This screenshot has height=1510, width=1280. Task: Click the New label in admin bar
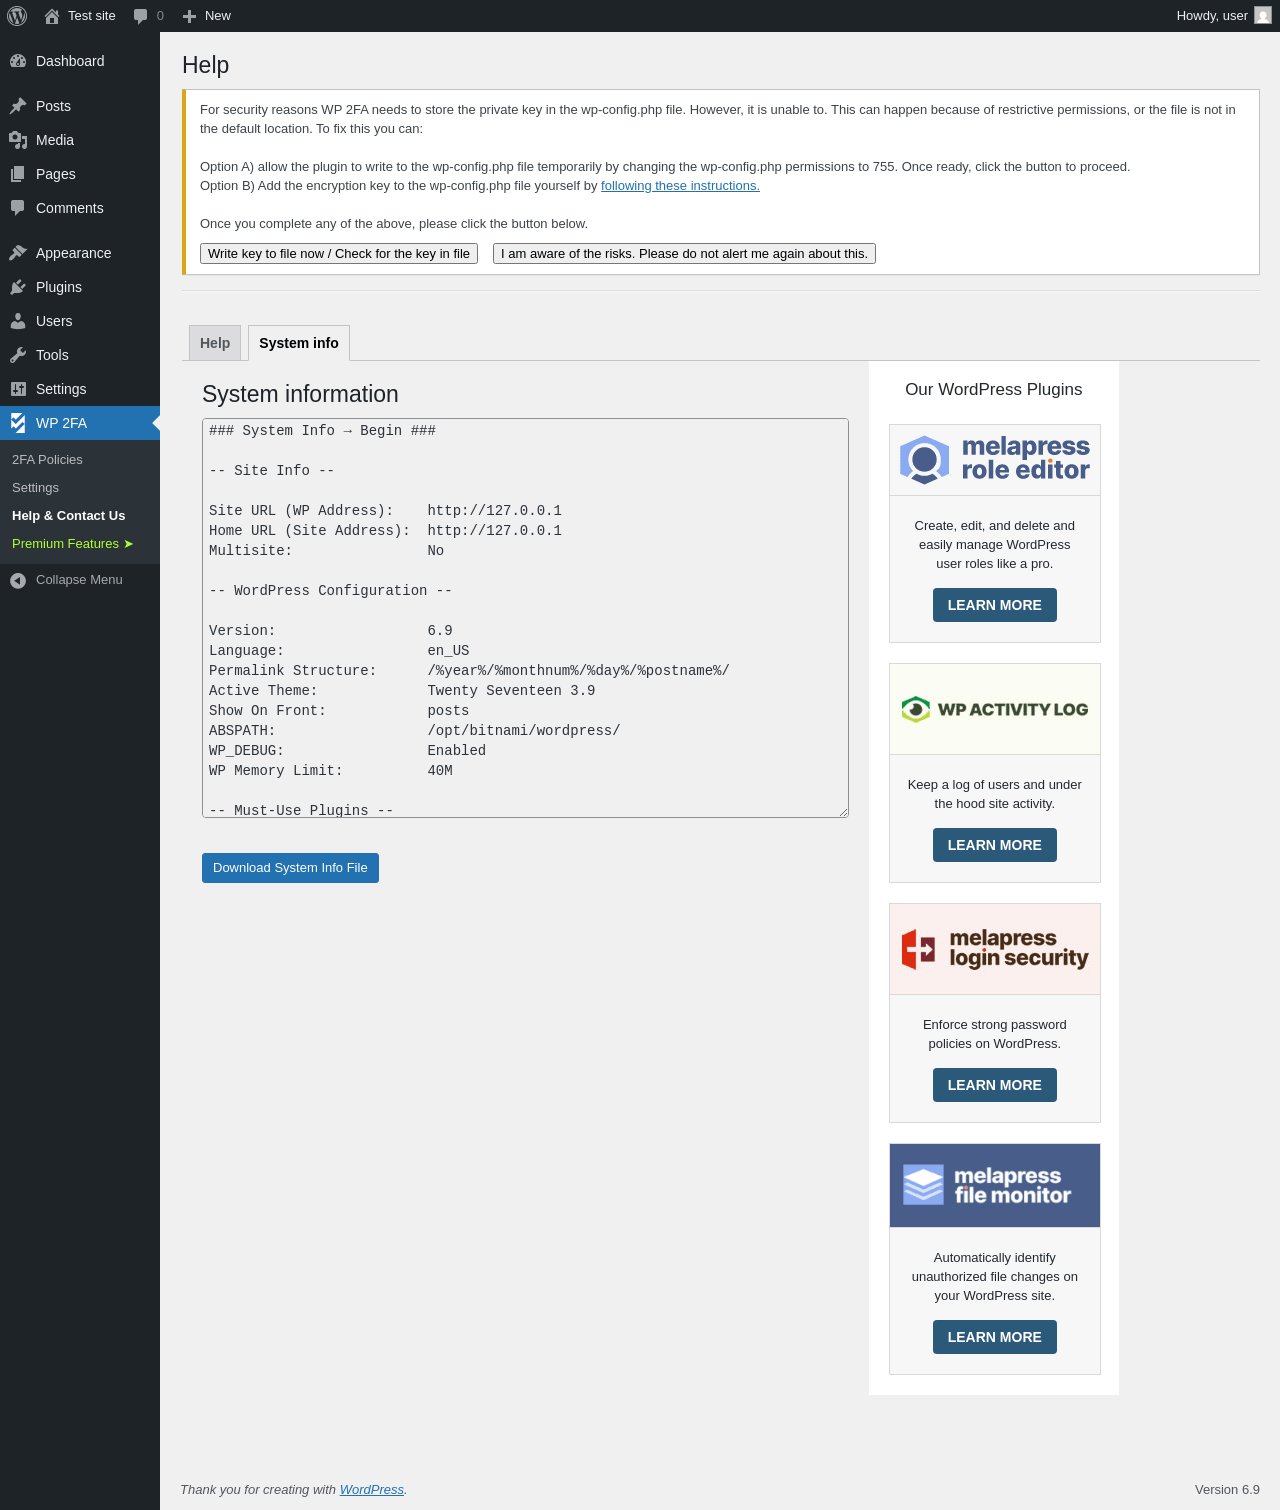[x=218, y=16]
